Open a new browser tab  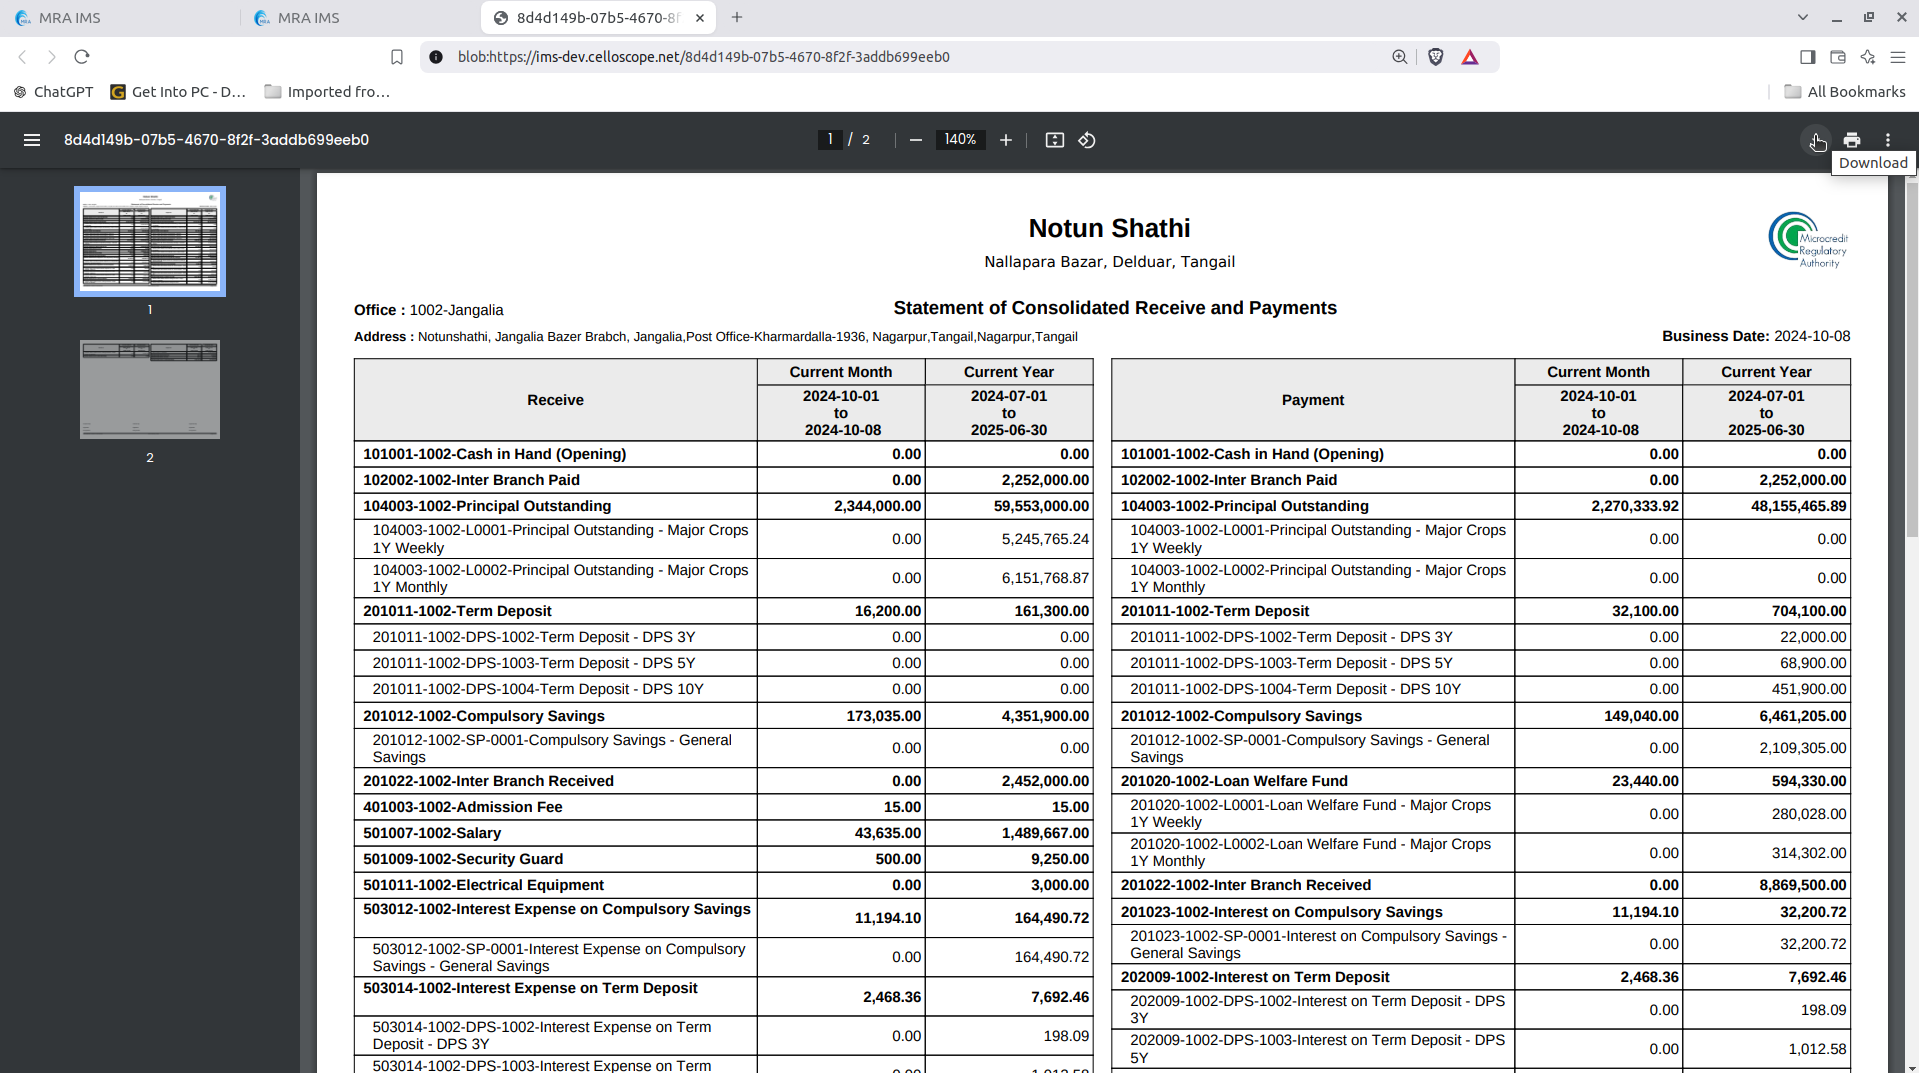pos(737,17)
